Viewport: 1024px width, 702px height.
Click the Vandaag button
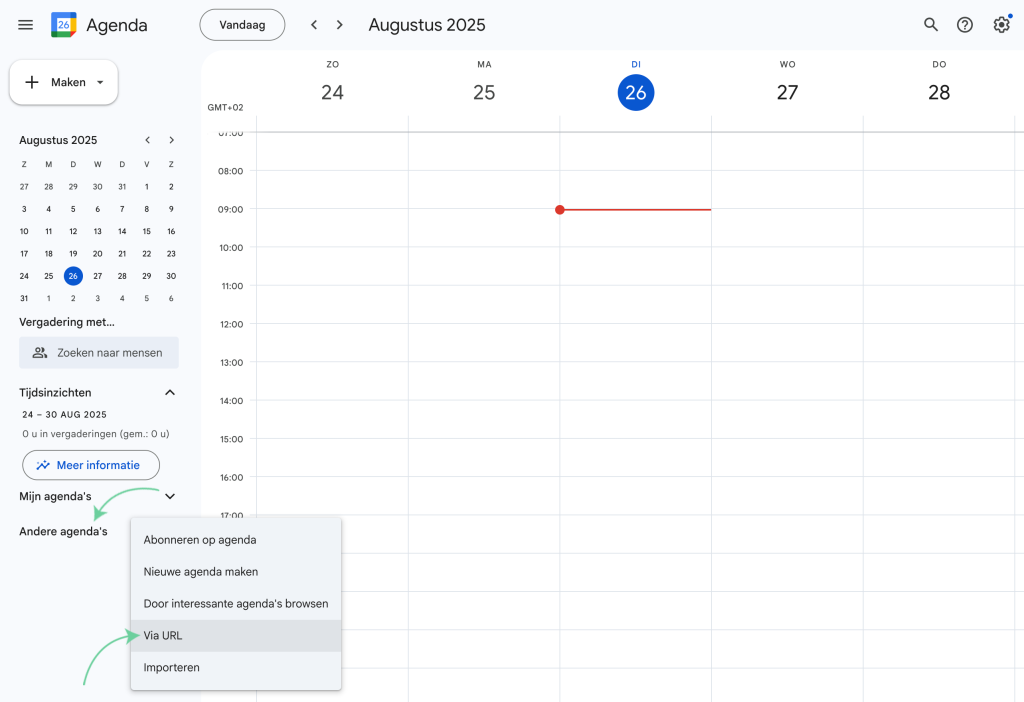242,24
